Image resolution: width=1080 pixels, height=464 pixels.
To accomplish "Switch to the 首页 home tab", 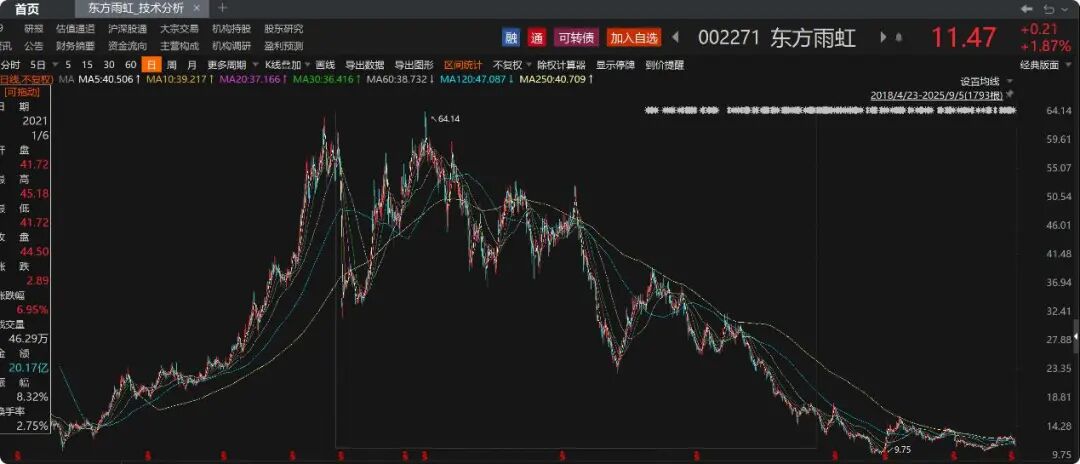I will [x=26, y=8].
